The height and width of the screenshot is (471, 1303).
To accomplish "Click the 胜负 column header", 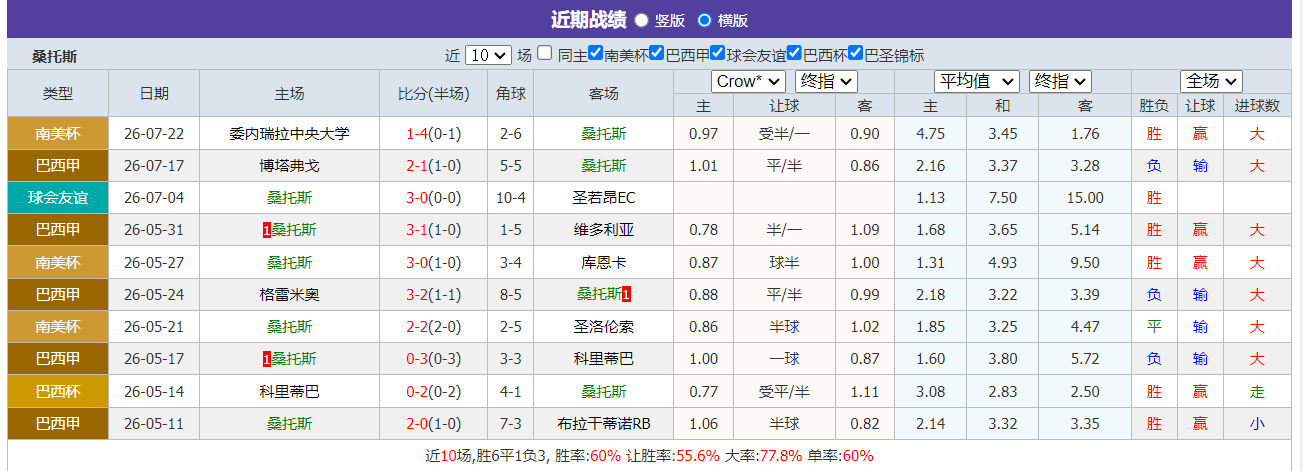I will point(1154,105).
